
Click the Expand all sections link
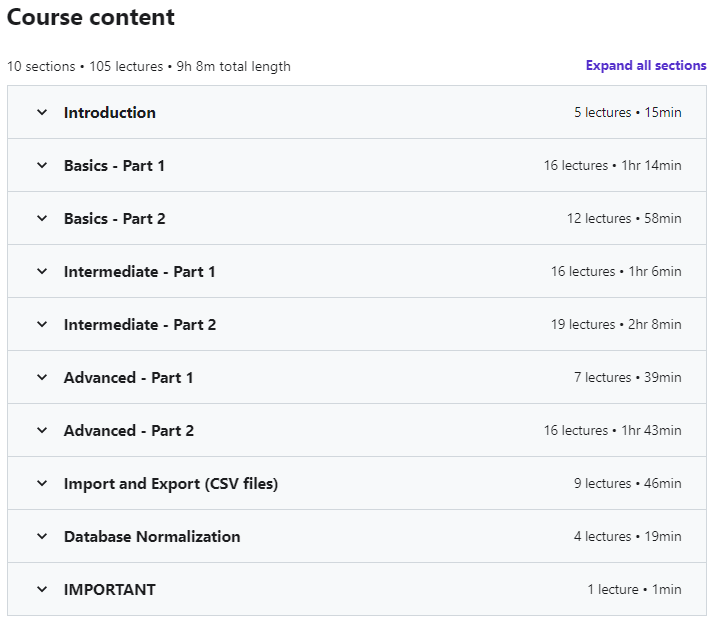(x=646, y=66)
